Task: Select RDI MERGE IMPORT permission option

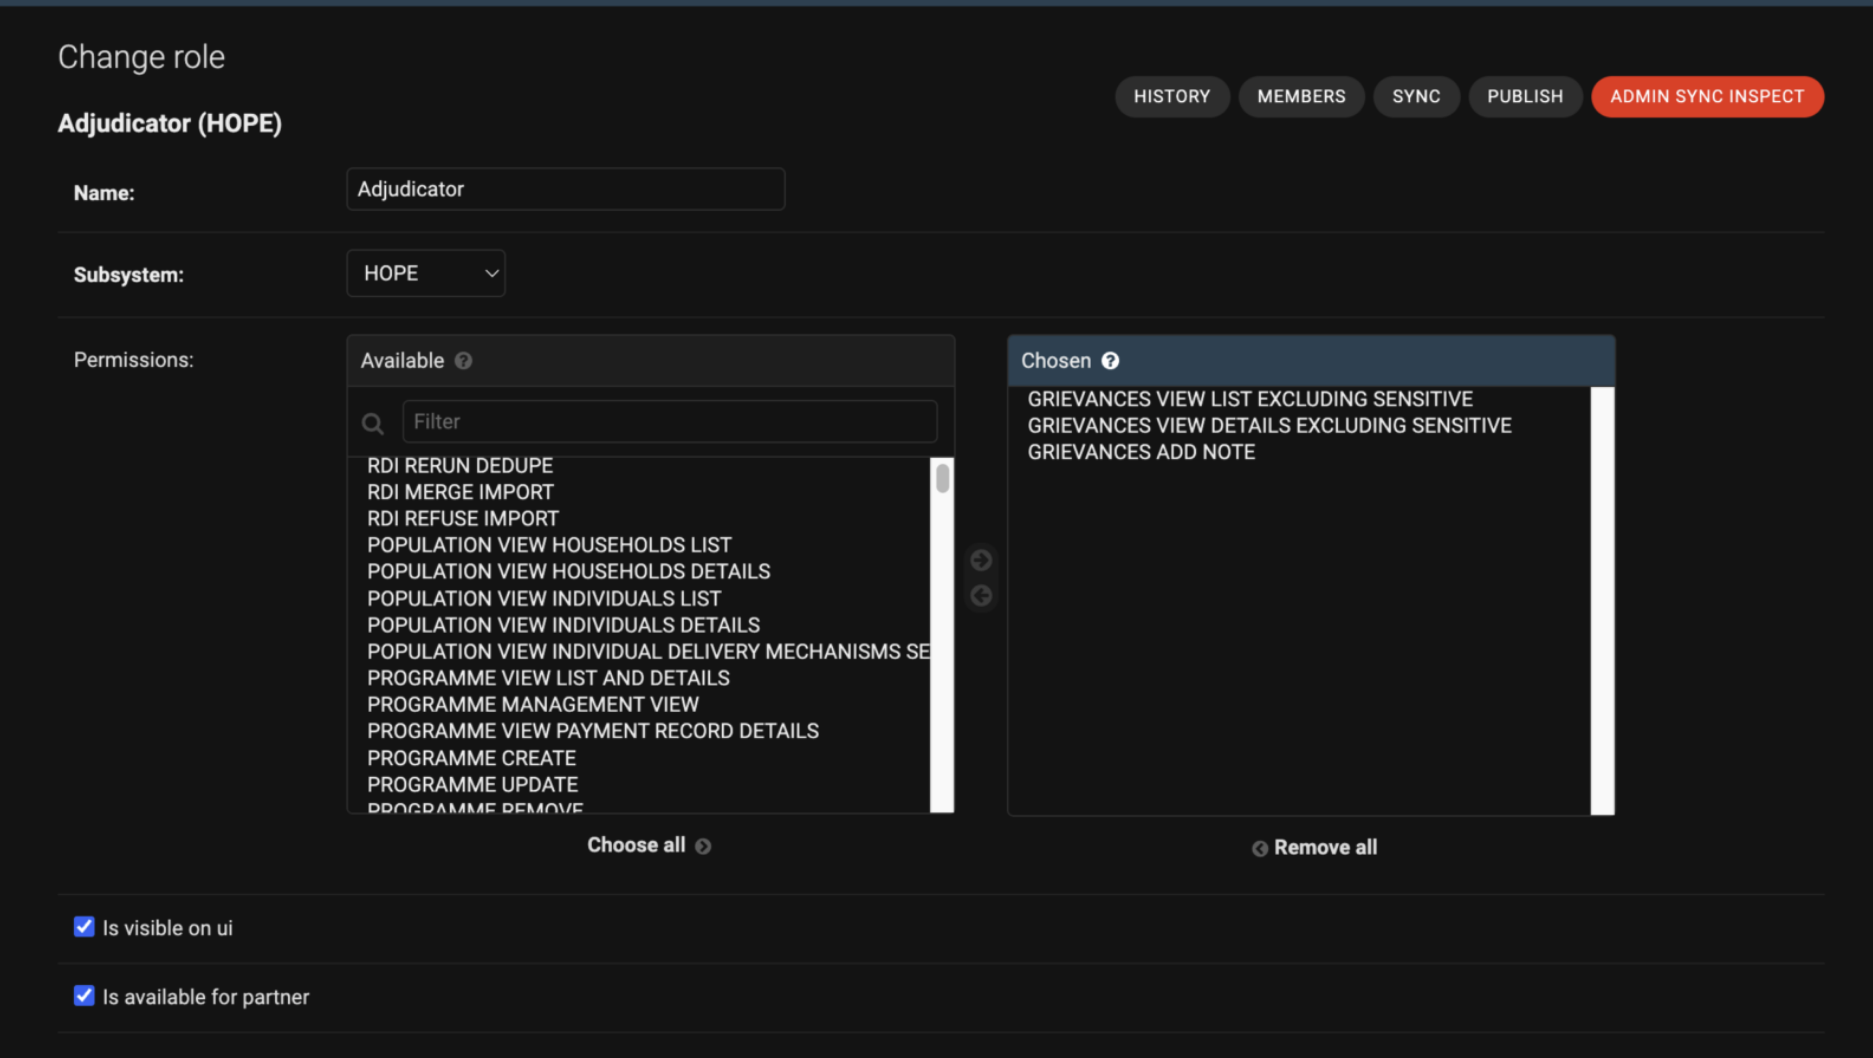Action: (460, 492)
